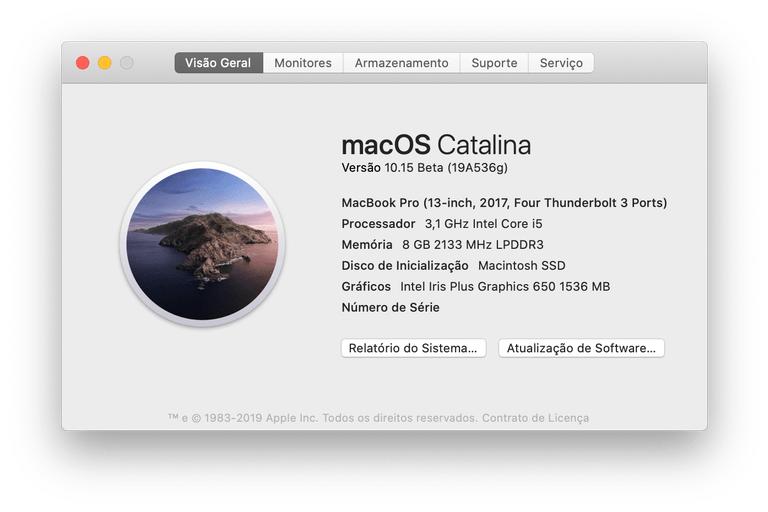Open Atualização de Software
This screenshot has width=768, height=512.
[x=581, y=348]
